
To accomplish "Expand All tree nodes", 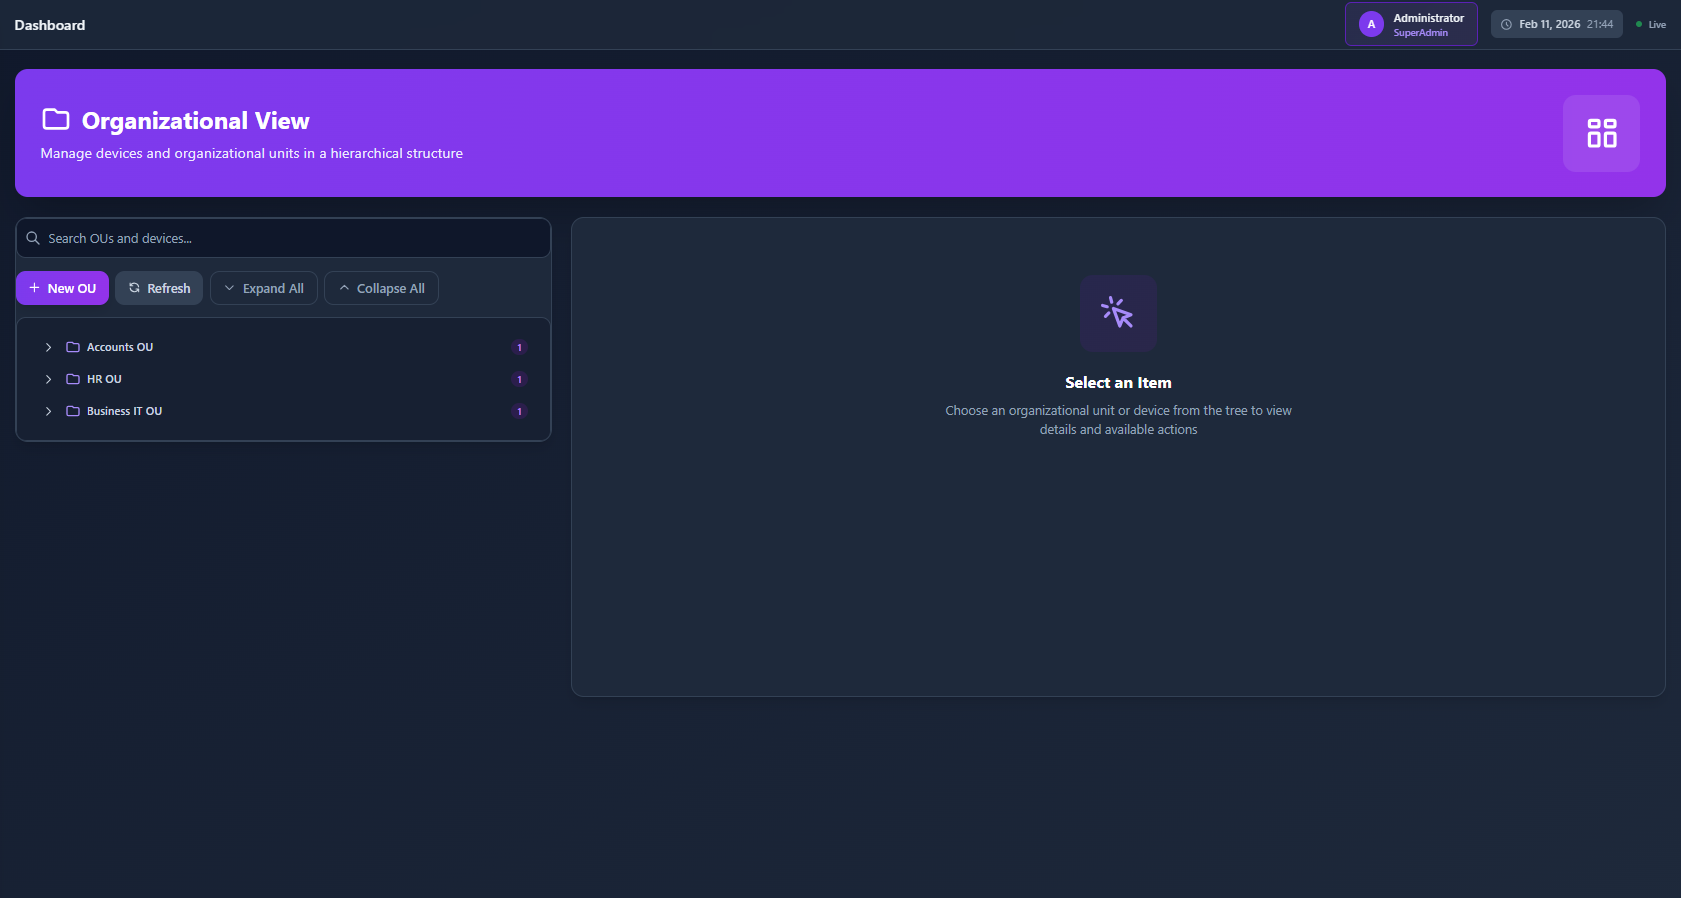I will (264, 288).
